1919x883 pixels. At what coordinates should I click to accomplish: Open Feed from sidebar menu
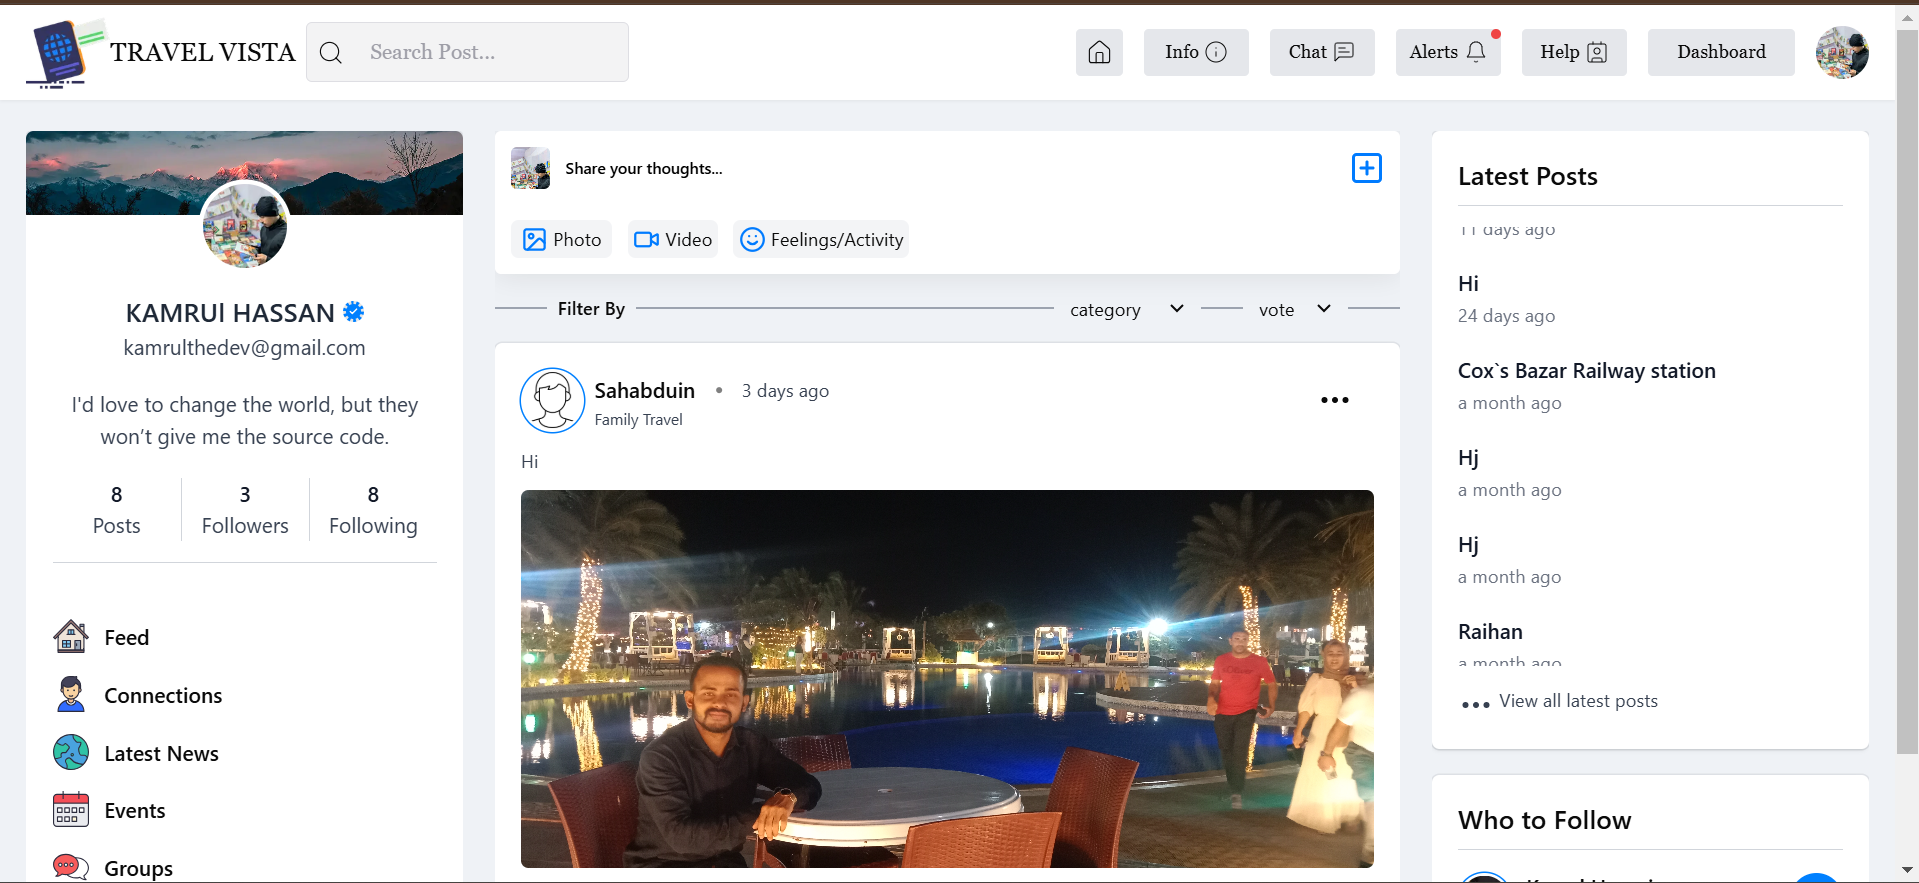pyautogui.click(x=126, y=637)
